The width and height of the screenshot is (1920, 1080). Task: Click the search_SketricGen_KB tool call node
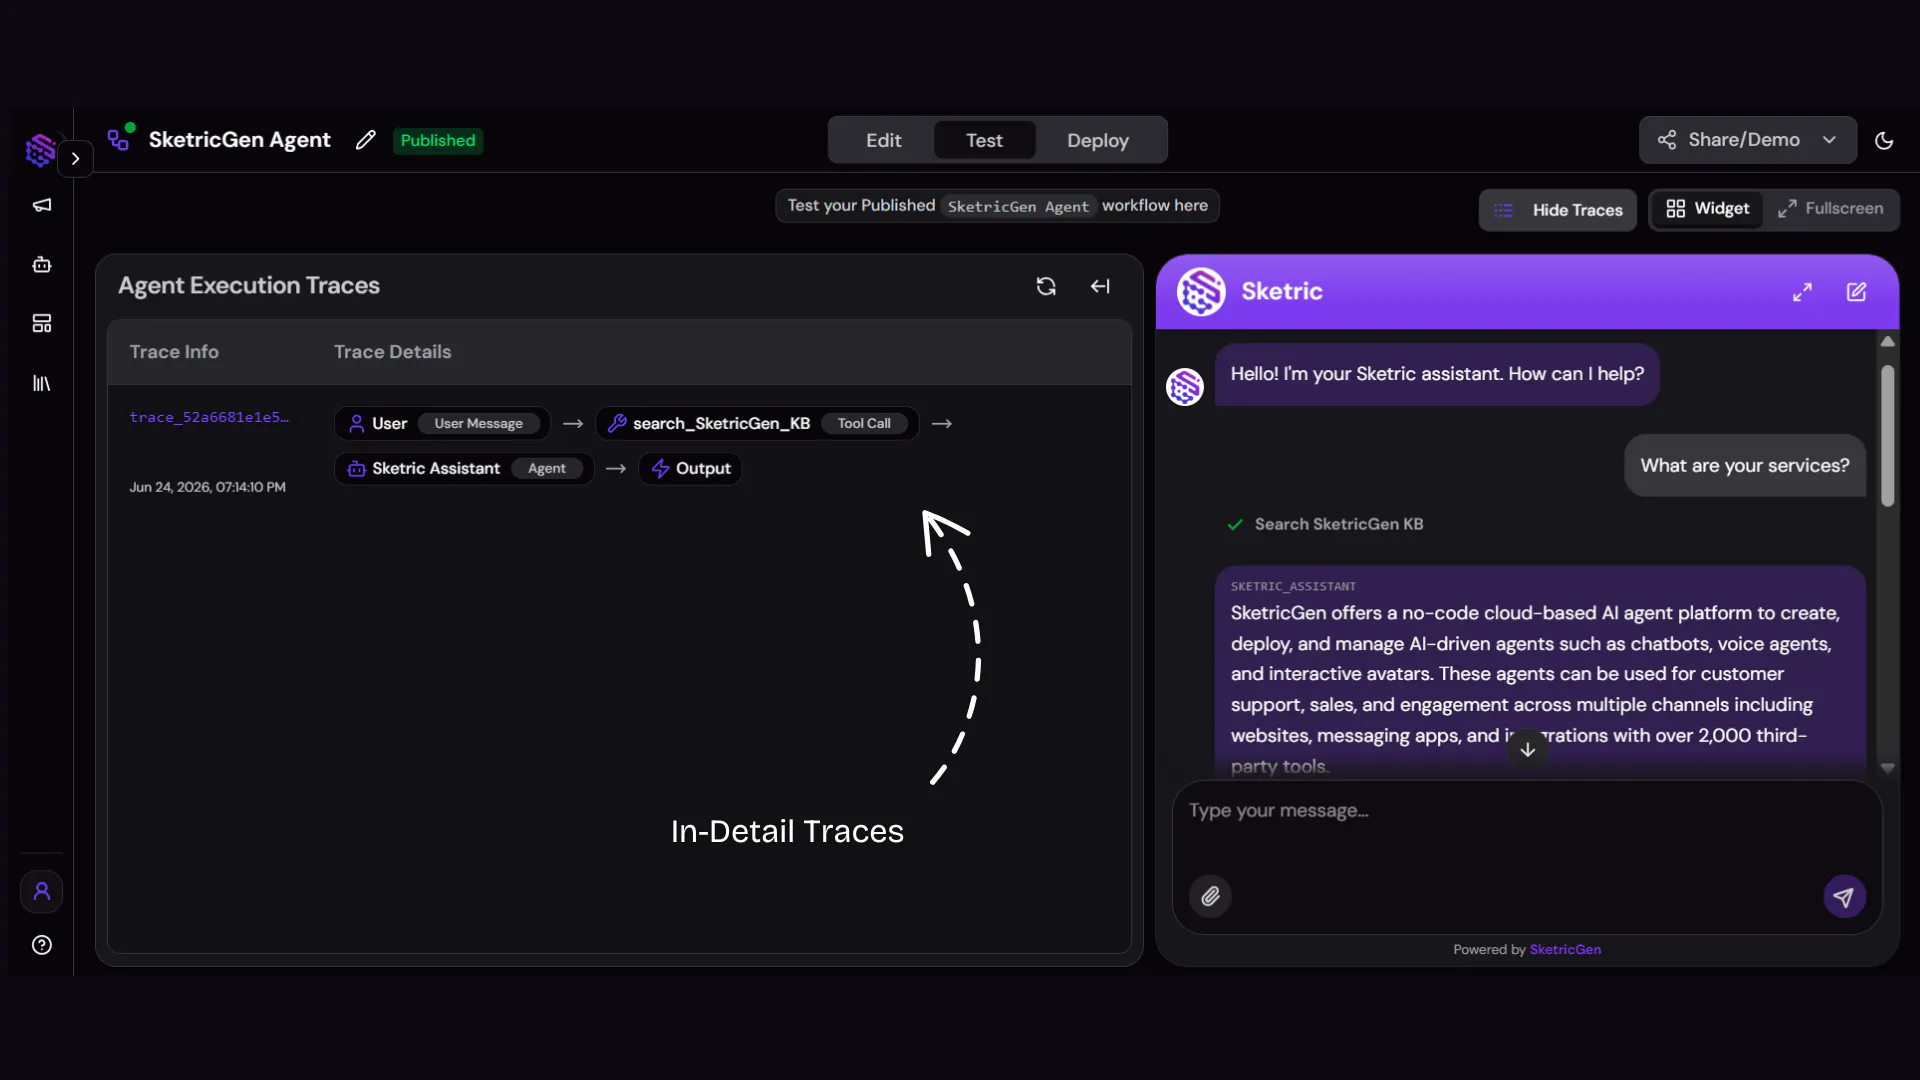757,424
